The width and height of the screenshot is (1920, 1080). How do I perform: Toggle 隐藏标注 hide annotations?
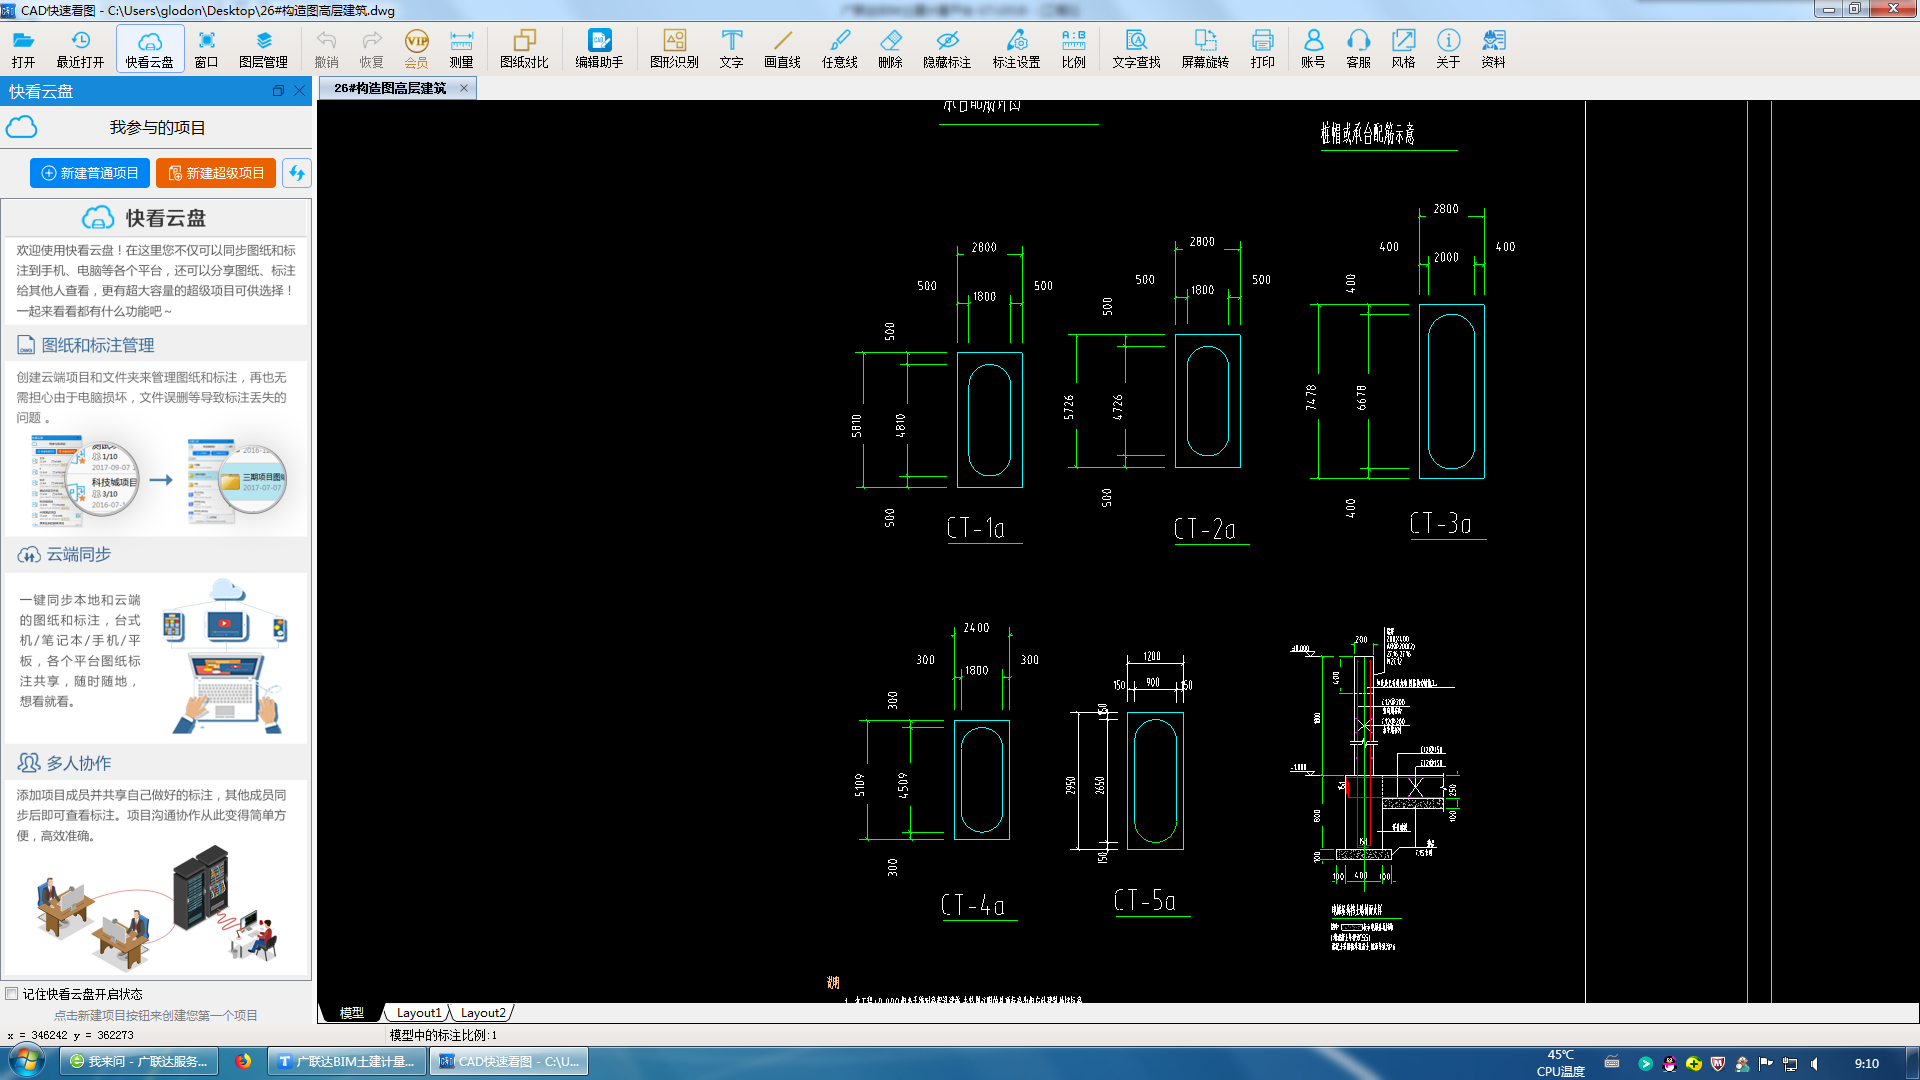pyautogui.click(x=947, y=48)
